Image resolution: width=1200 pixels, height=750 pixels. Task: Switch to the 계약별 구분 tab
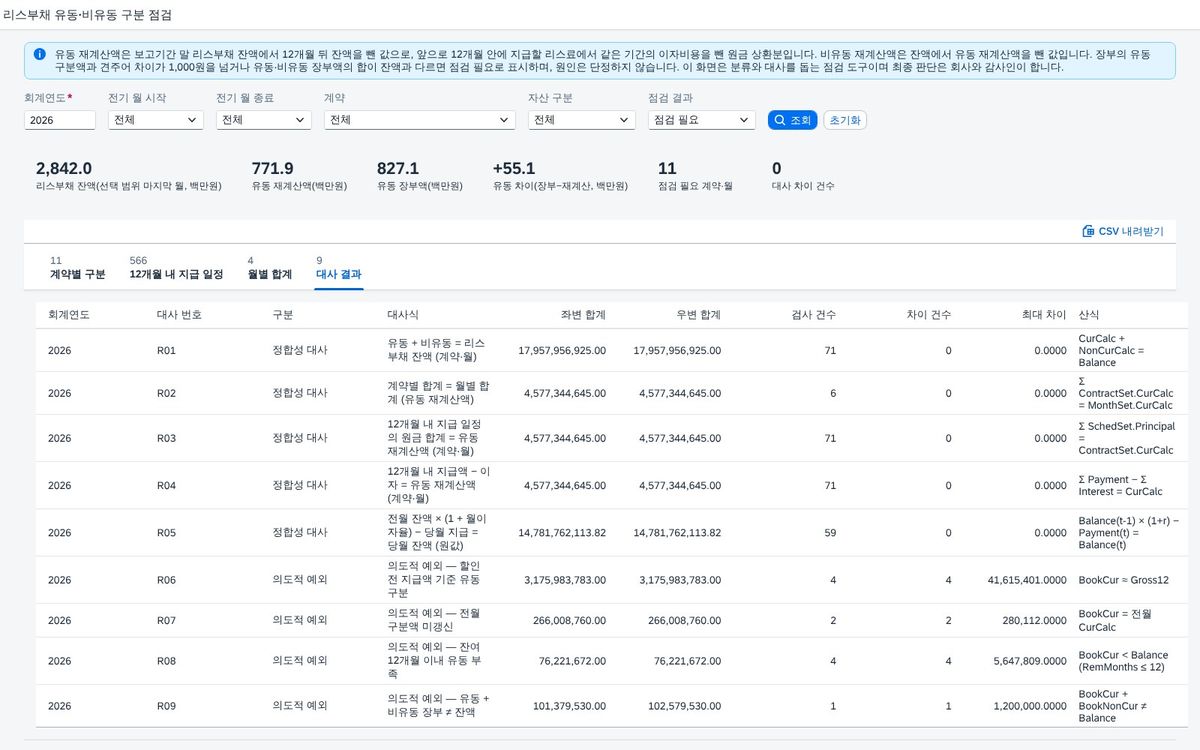pos(77,268)
